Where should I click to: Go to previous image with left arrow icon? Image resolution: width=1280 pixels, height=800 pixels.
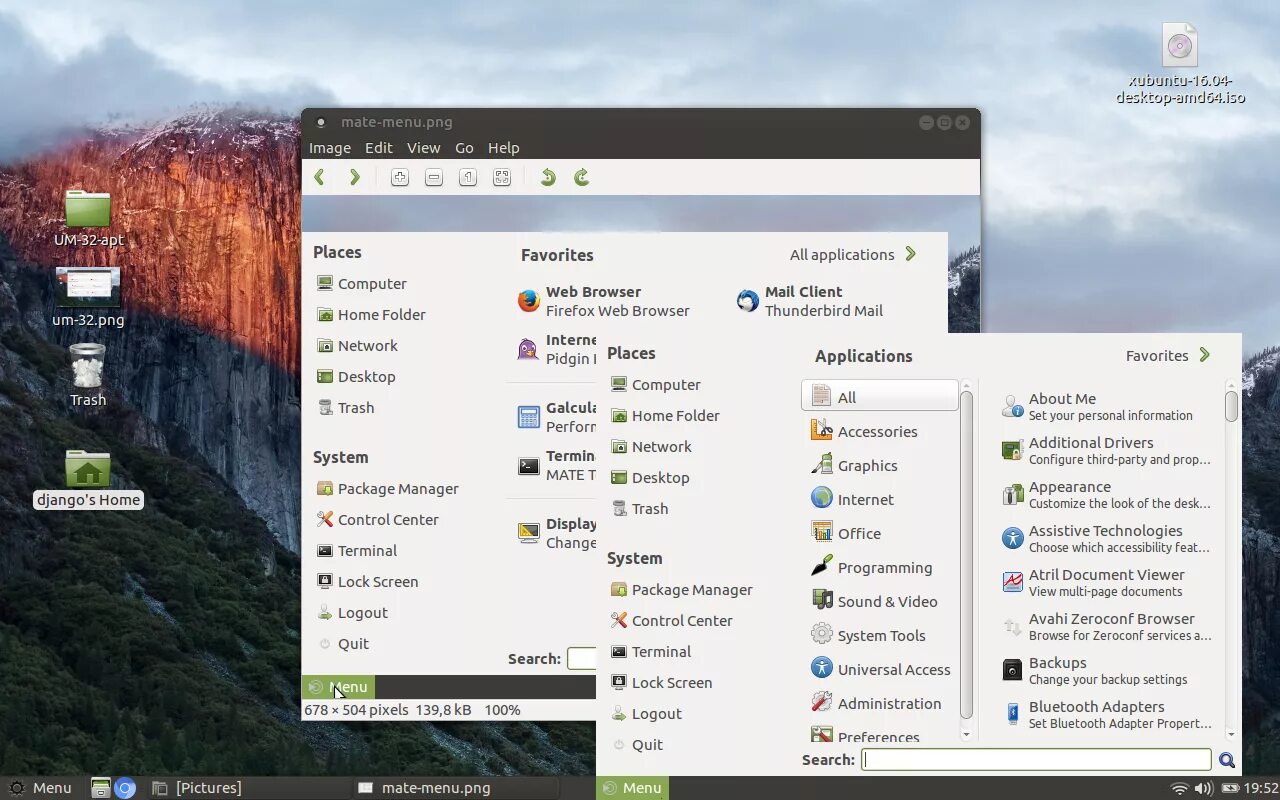[x=319, y=177]
